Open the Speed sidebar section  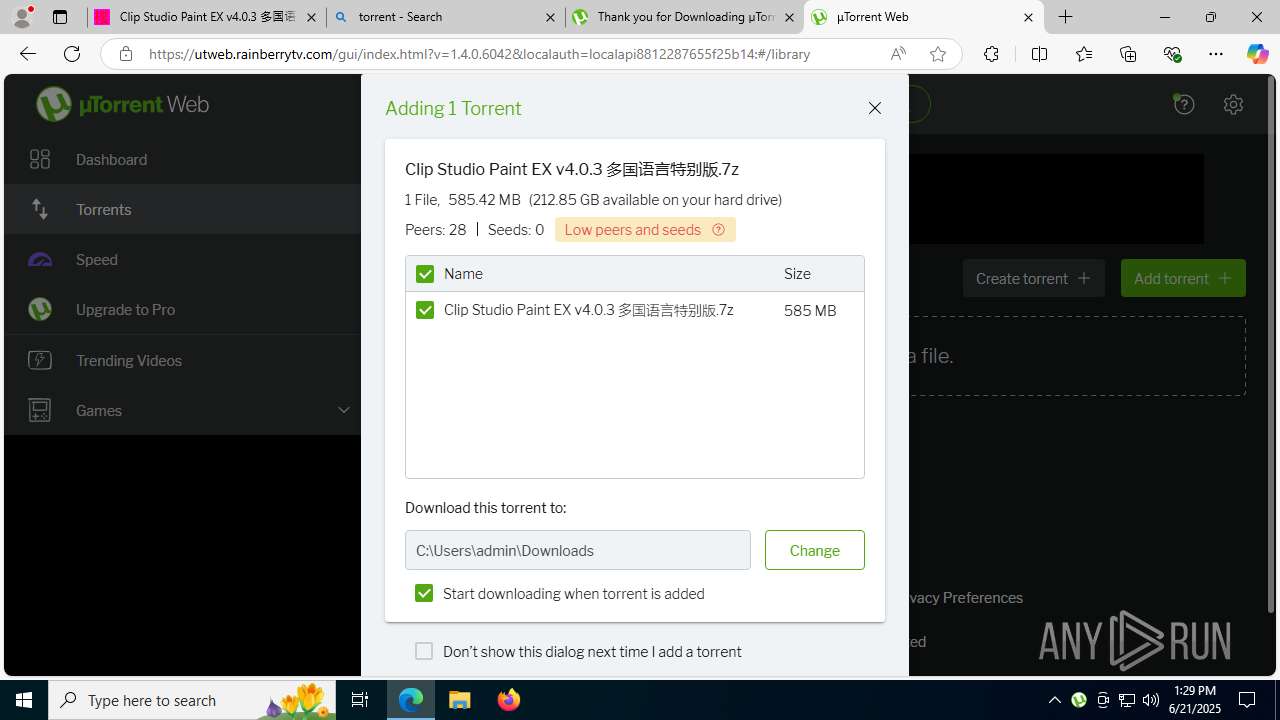pos(182,259)
